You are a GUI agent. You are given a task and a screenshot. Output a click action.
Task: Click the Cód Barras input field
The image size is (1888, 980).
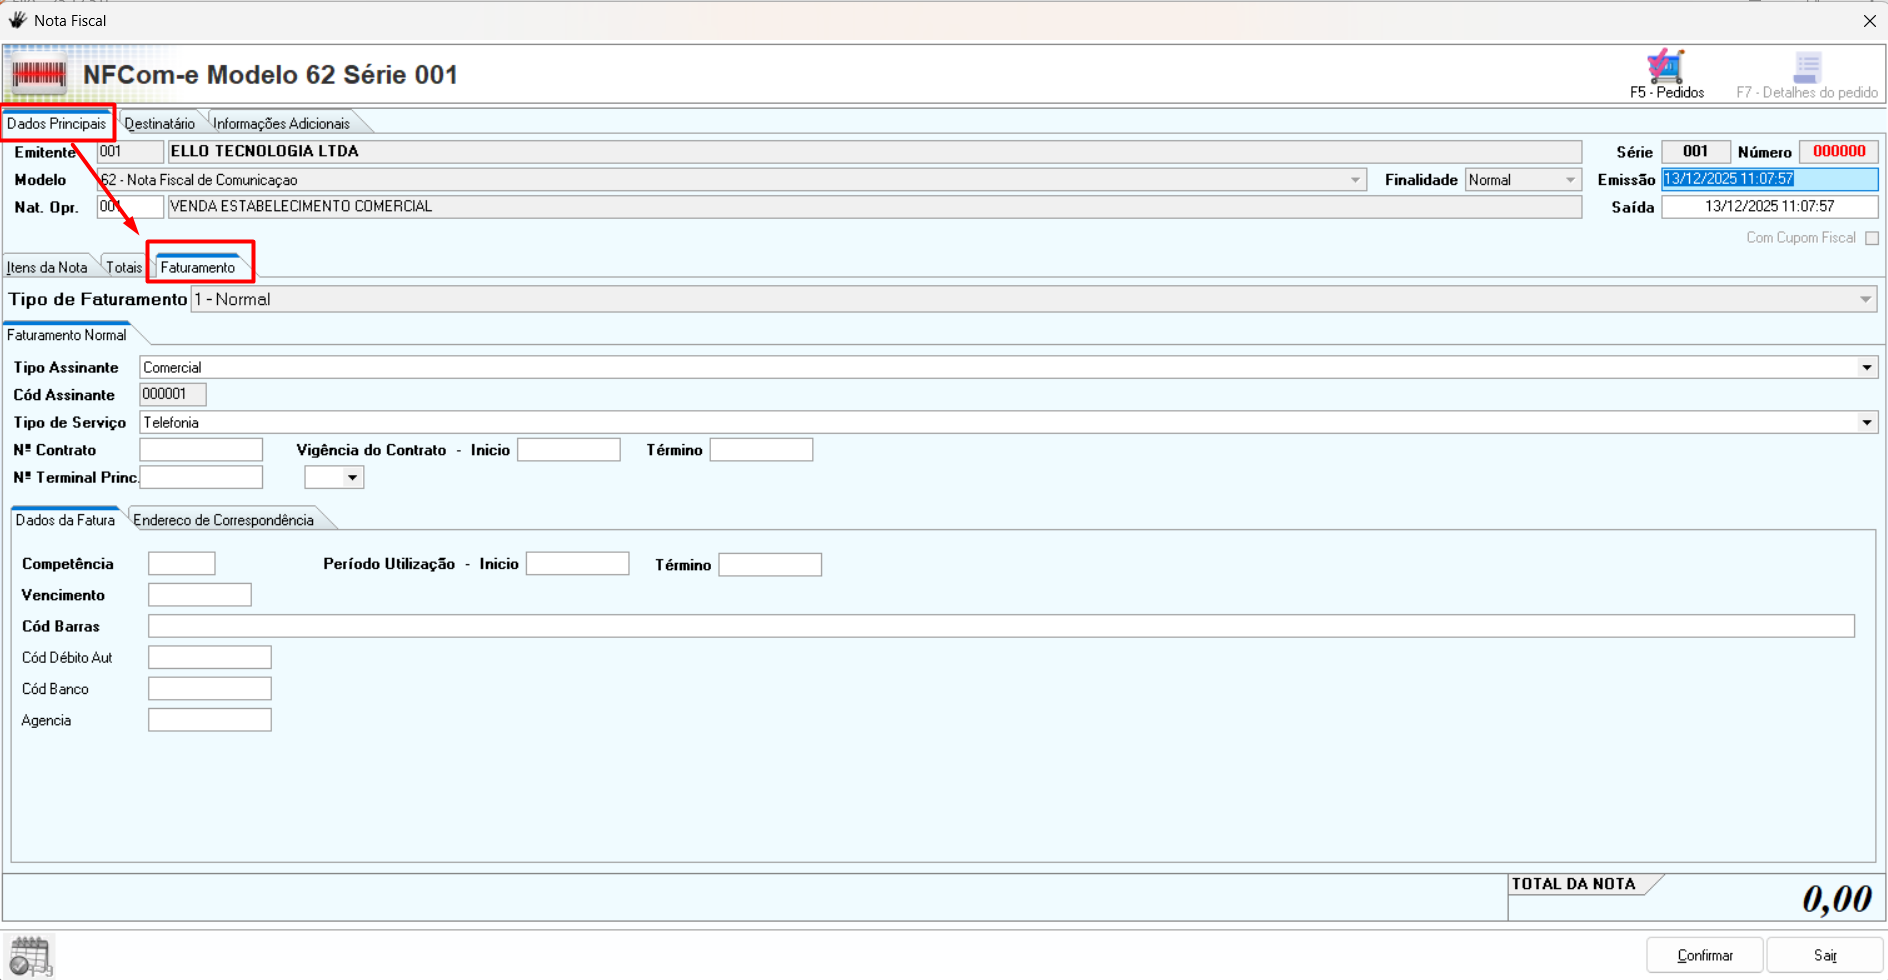pos(1000,626)
